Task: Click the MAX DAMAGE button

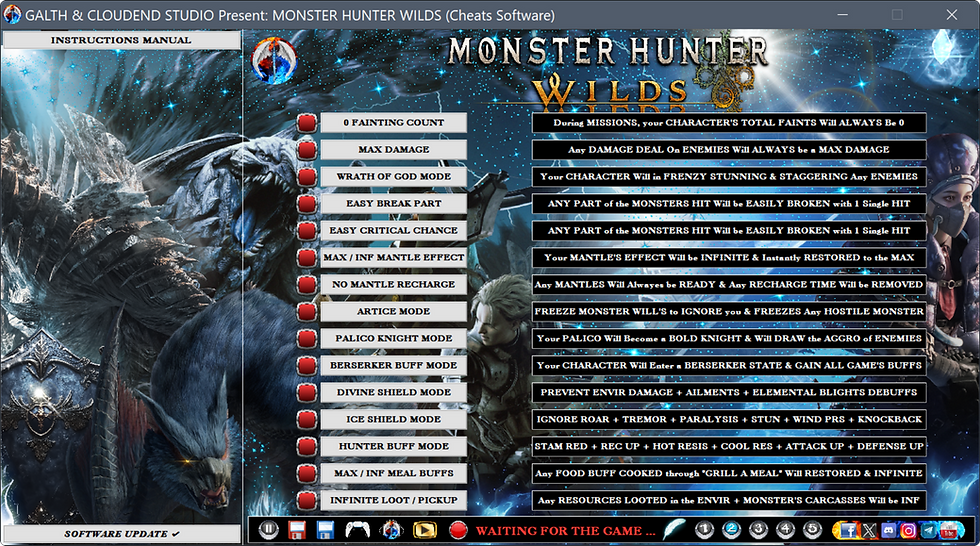Action: (394, 149)
